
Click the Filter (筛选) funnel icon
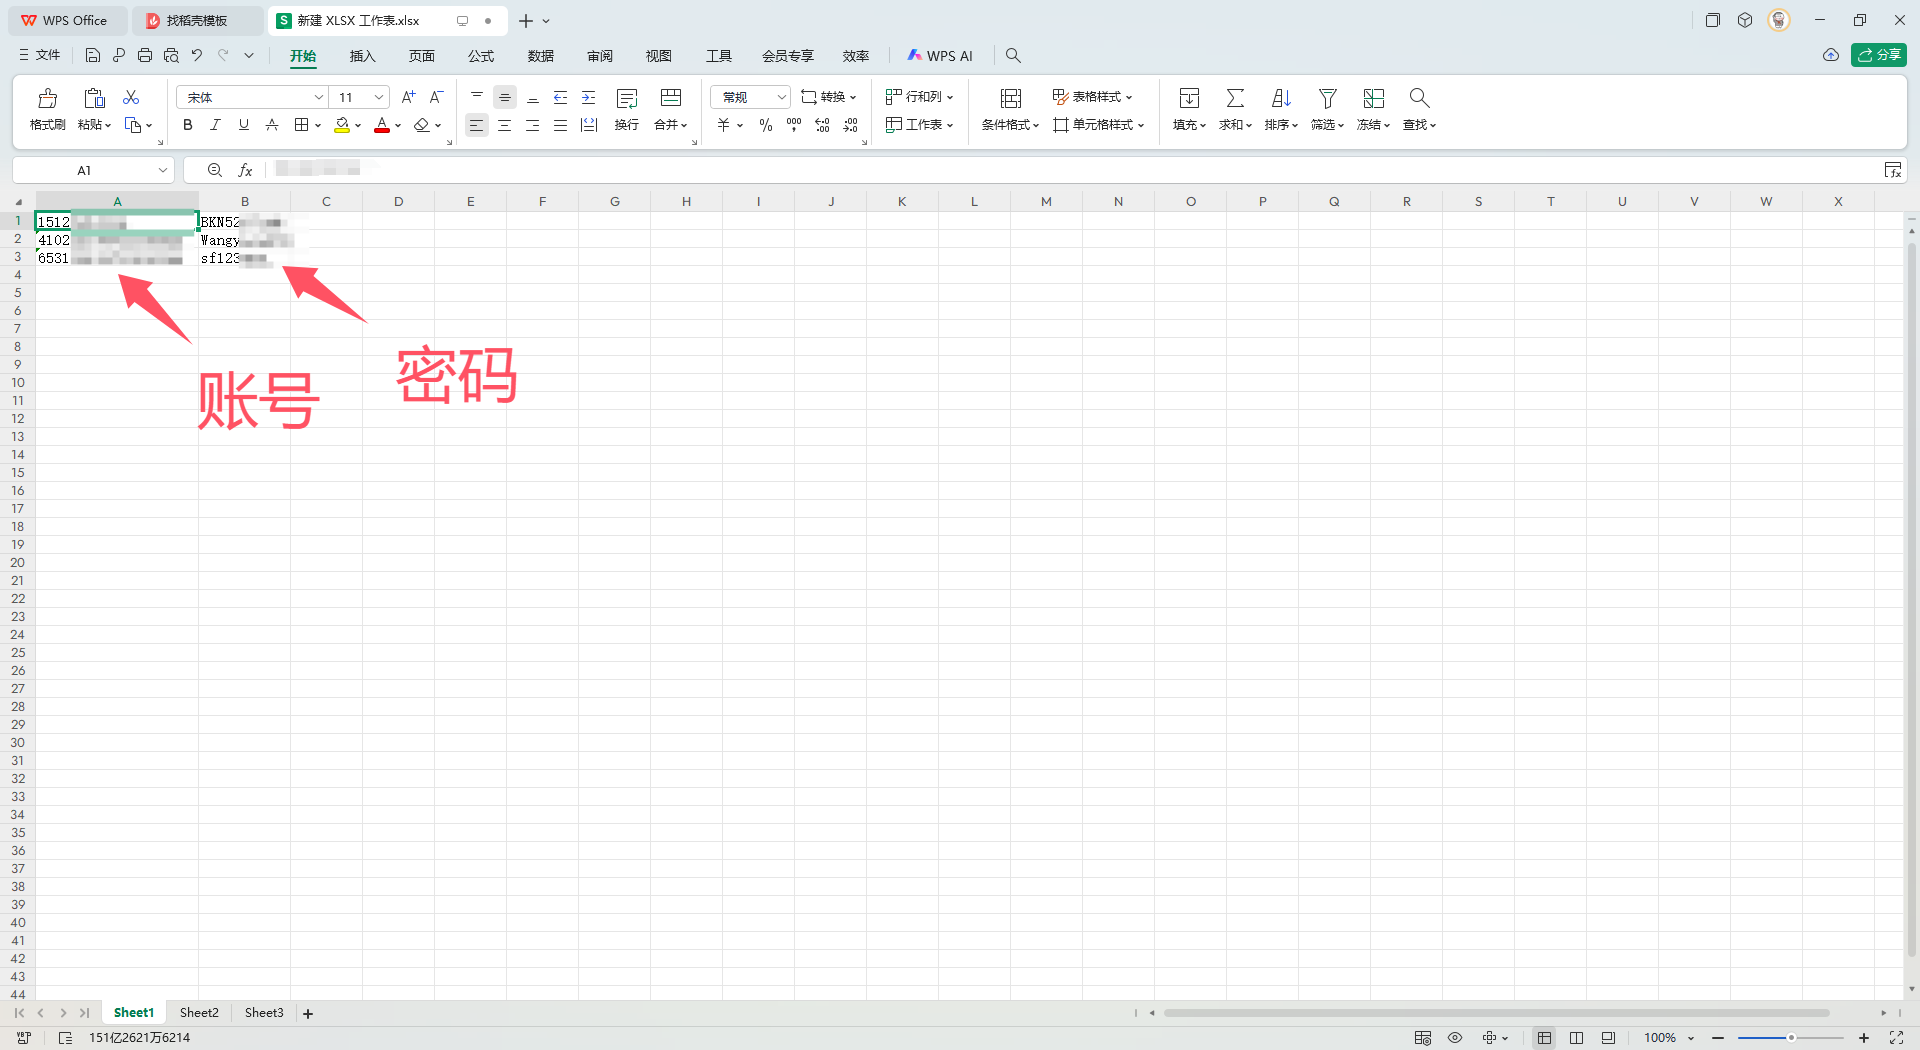coord(1327,99)
